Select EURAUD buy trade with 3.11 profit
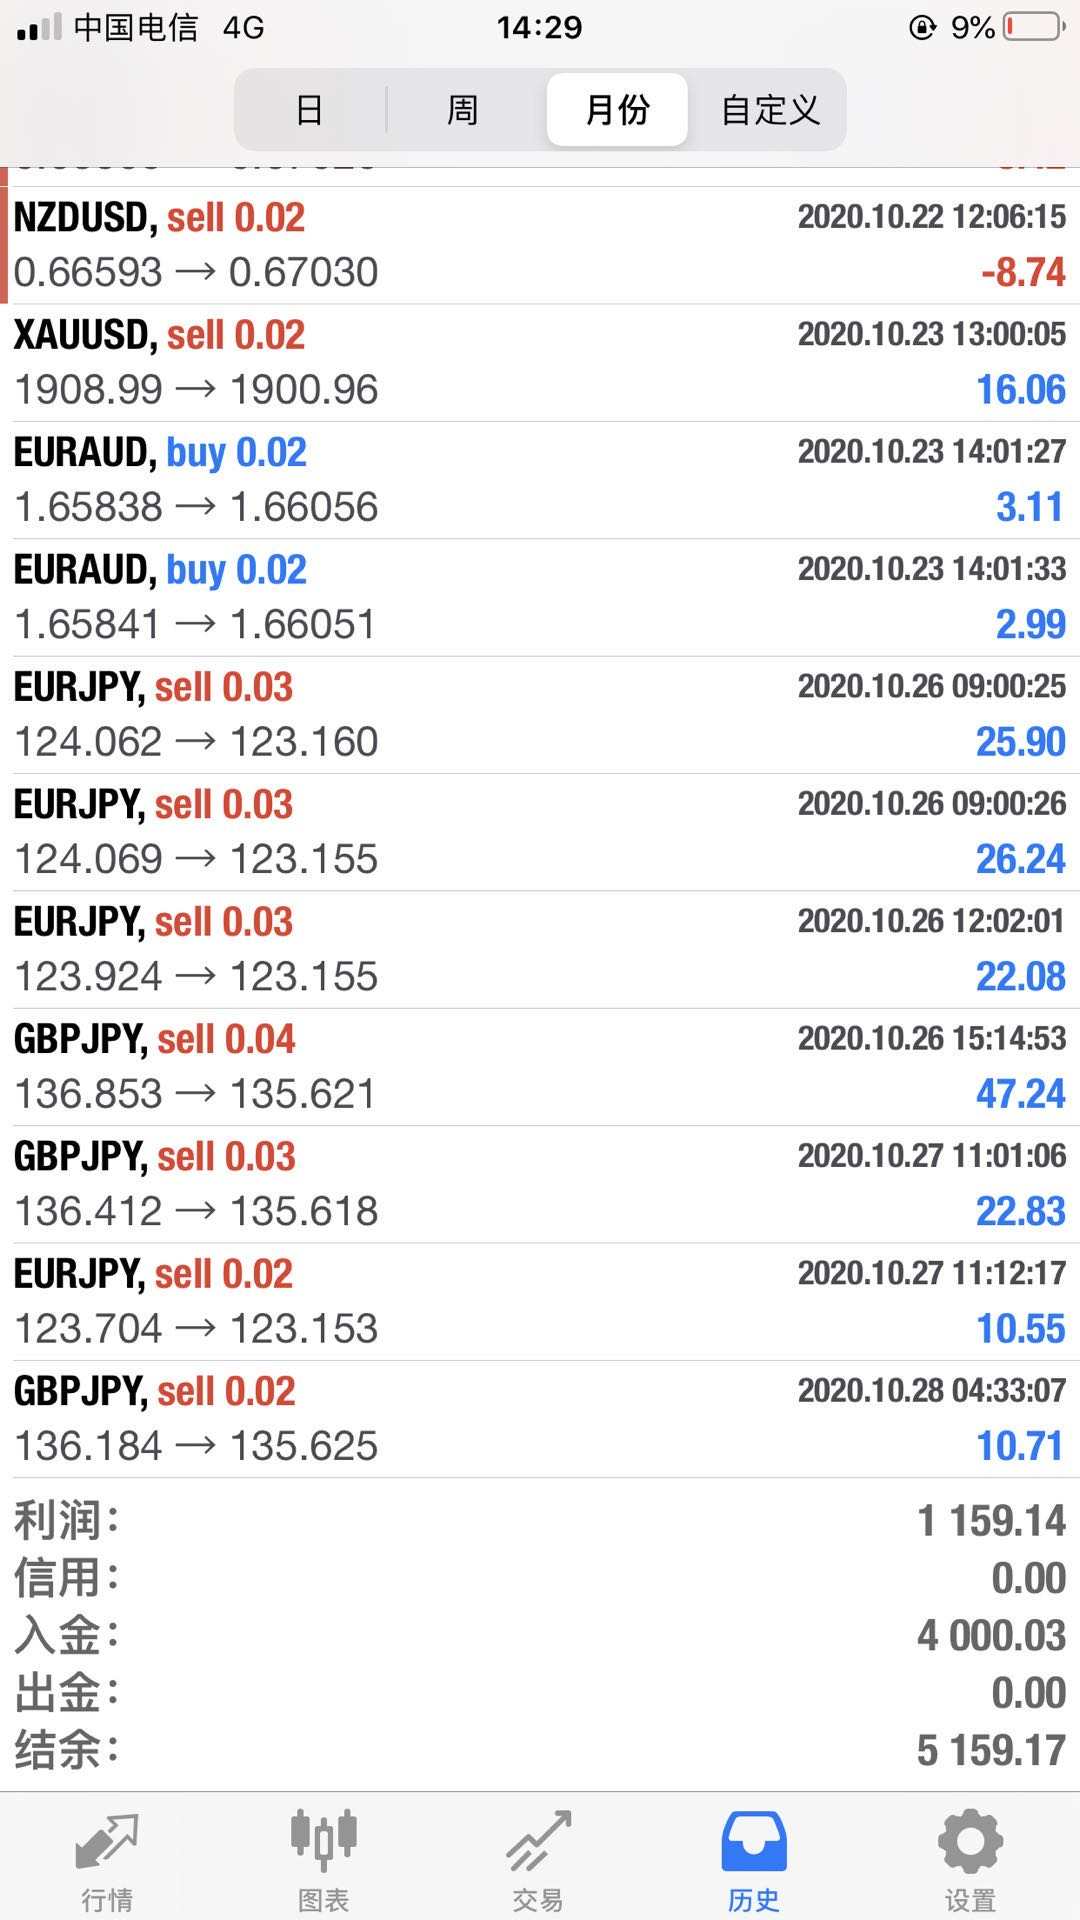Image resolution: width=1080 pixels, height=1920 pixels. tap(540, 480)
